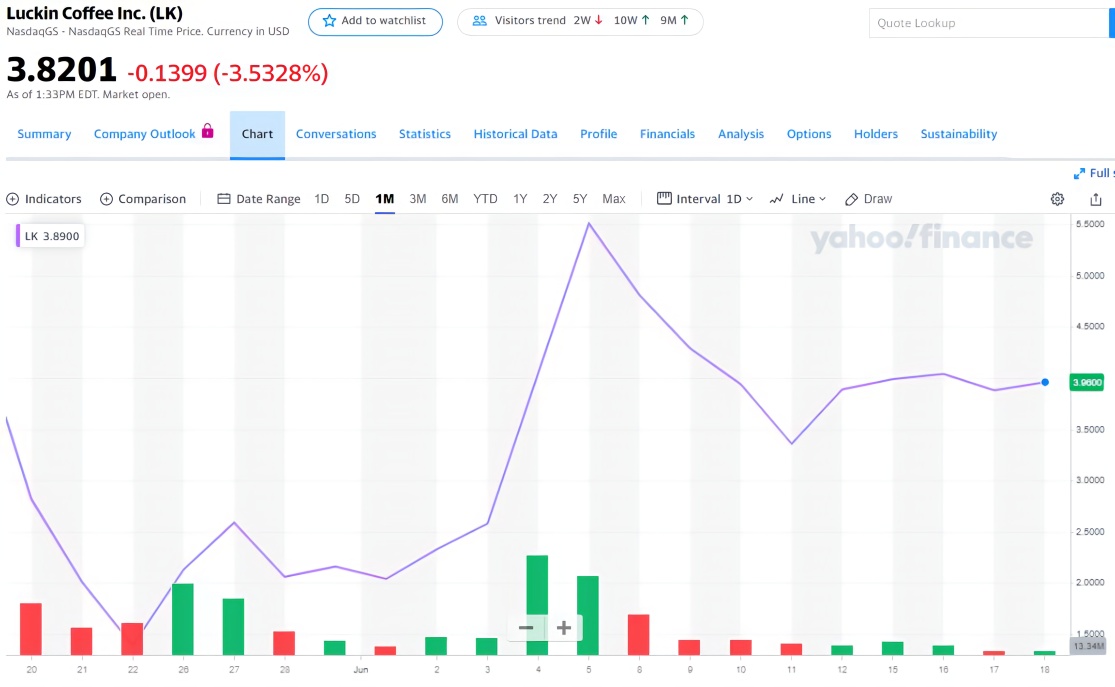Click Add to watchlist button
This screenshot has width=1115, height=687.
pos(375,21)
